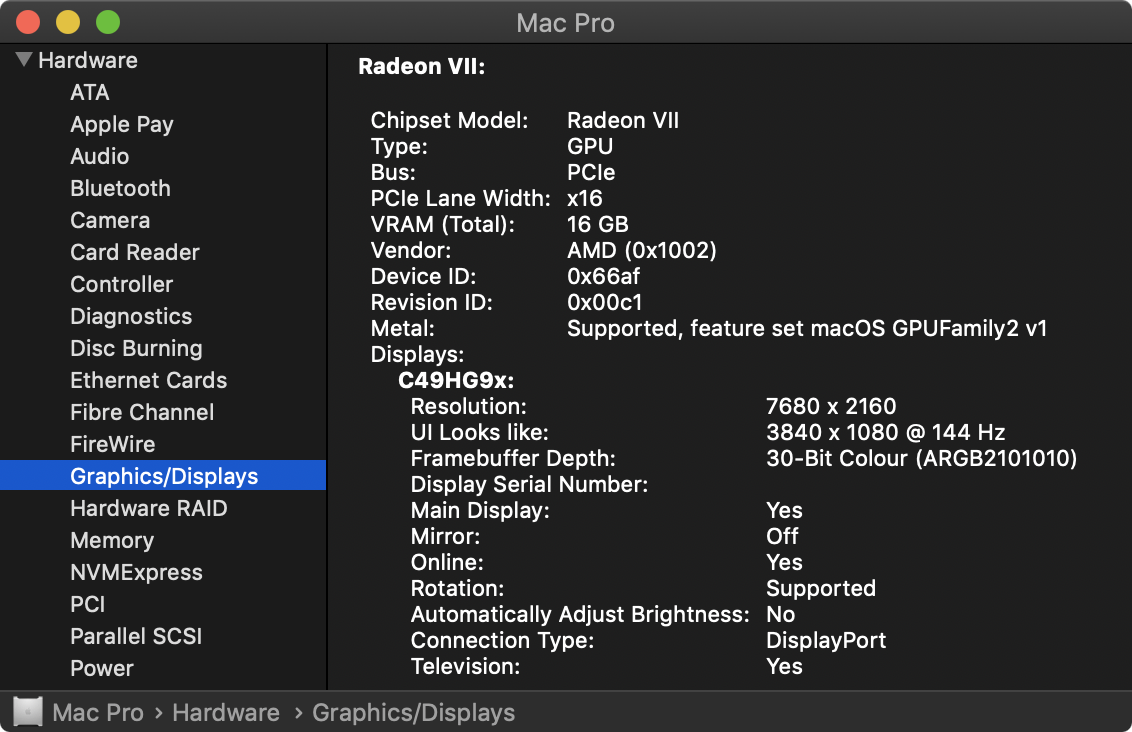This screenshot has height=732, width=1132.
Task: Collapse the Hardware disclosure triangle
Action: [x=24, y=60]
